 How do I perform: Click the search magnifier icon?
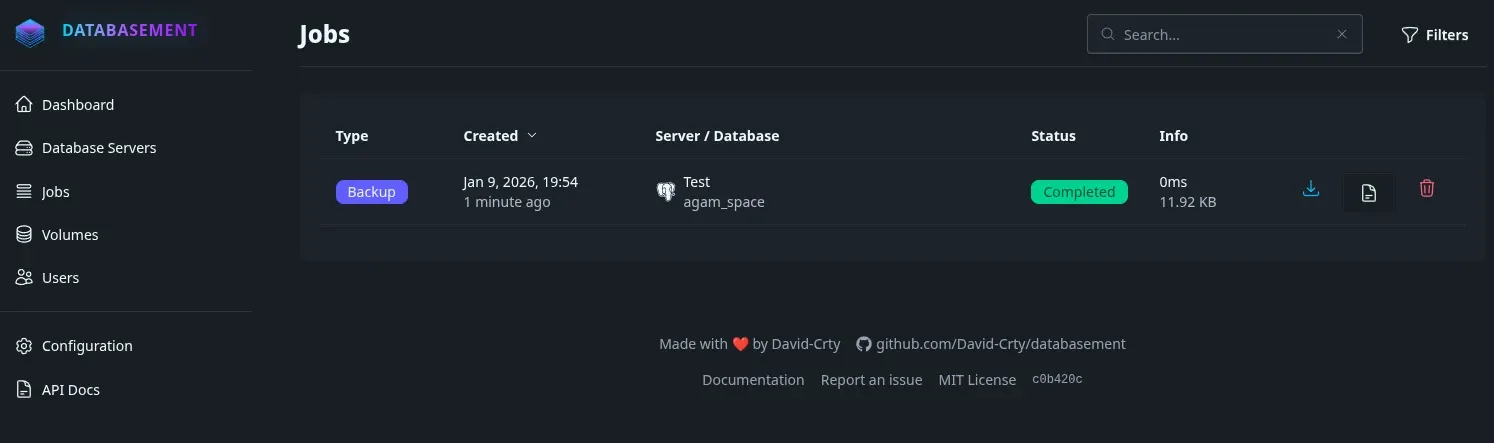pos(1108,34)
